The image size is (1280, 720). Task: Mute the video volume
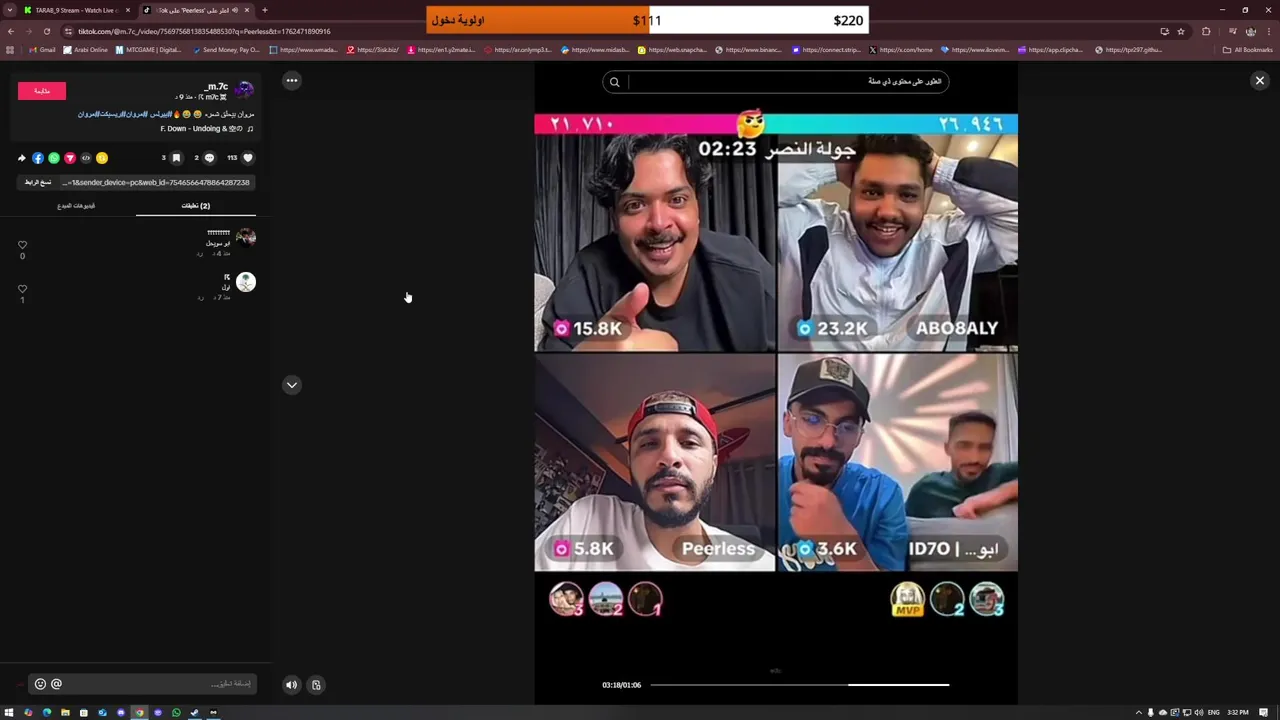[291, 685]
